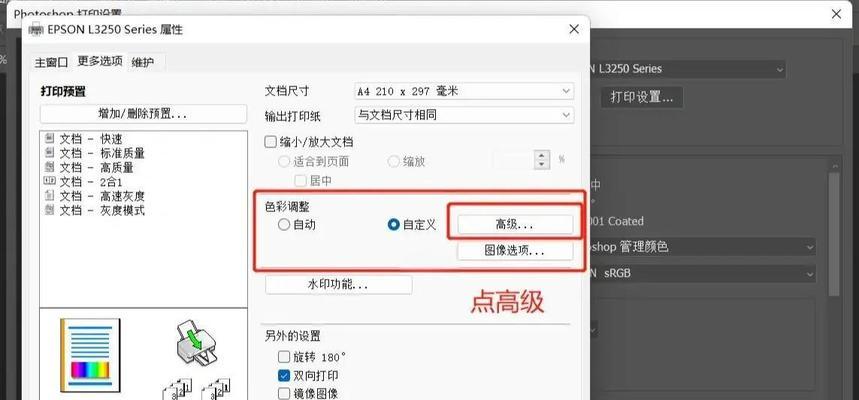Select the 缩放 radio button

pyautogui.click(x=393, y=162)
